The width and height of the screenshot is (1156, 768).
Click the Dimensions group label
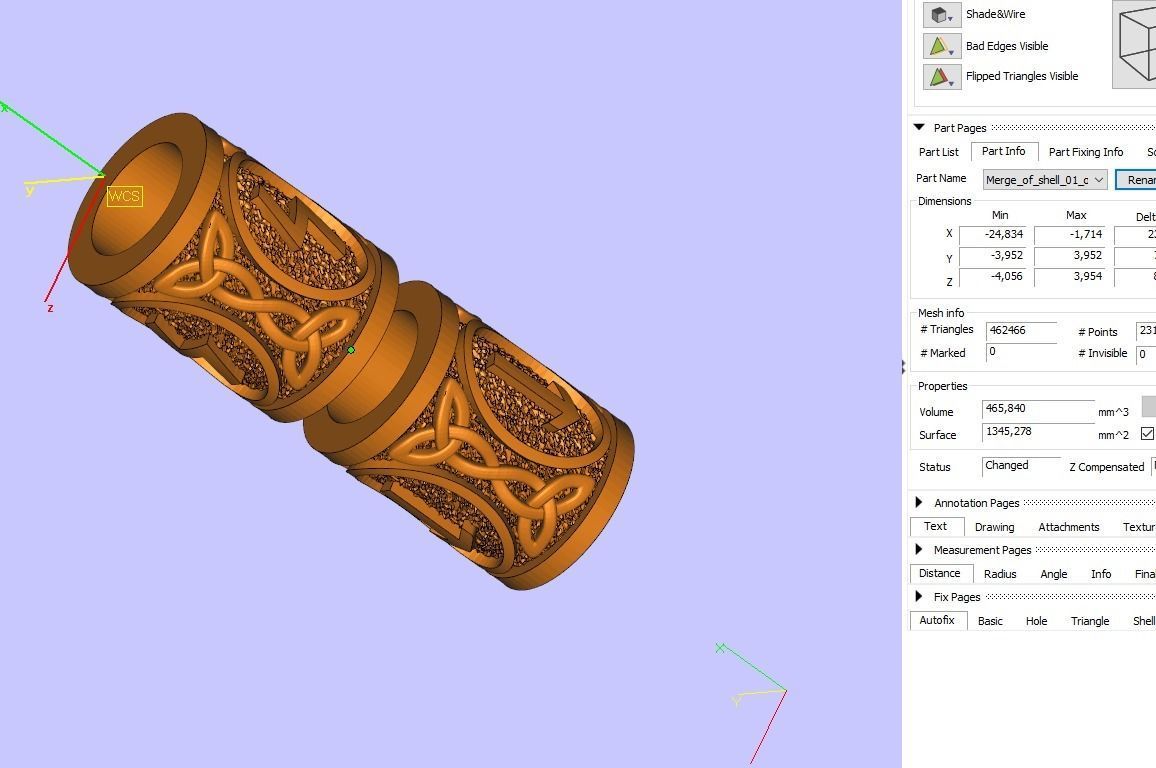click(944, 201)
